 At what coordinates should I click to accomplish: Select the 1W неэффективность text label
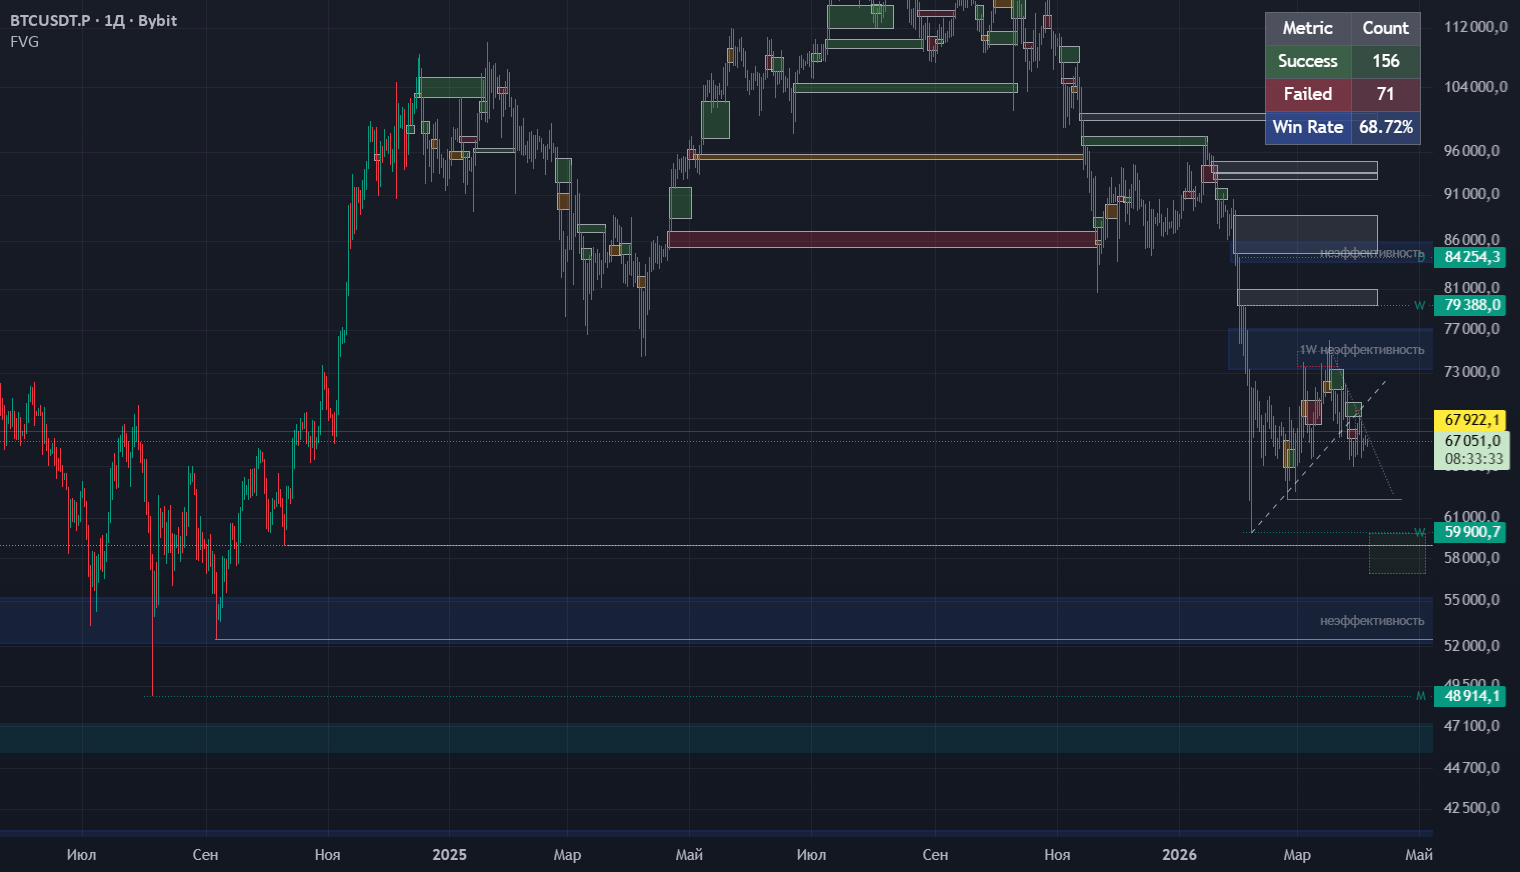1361,350
